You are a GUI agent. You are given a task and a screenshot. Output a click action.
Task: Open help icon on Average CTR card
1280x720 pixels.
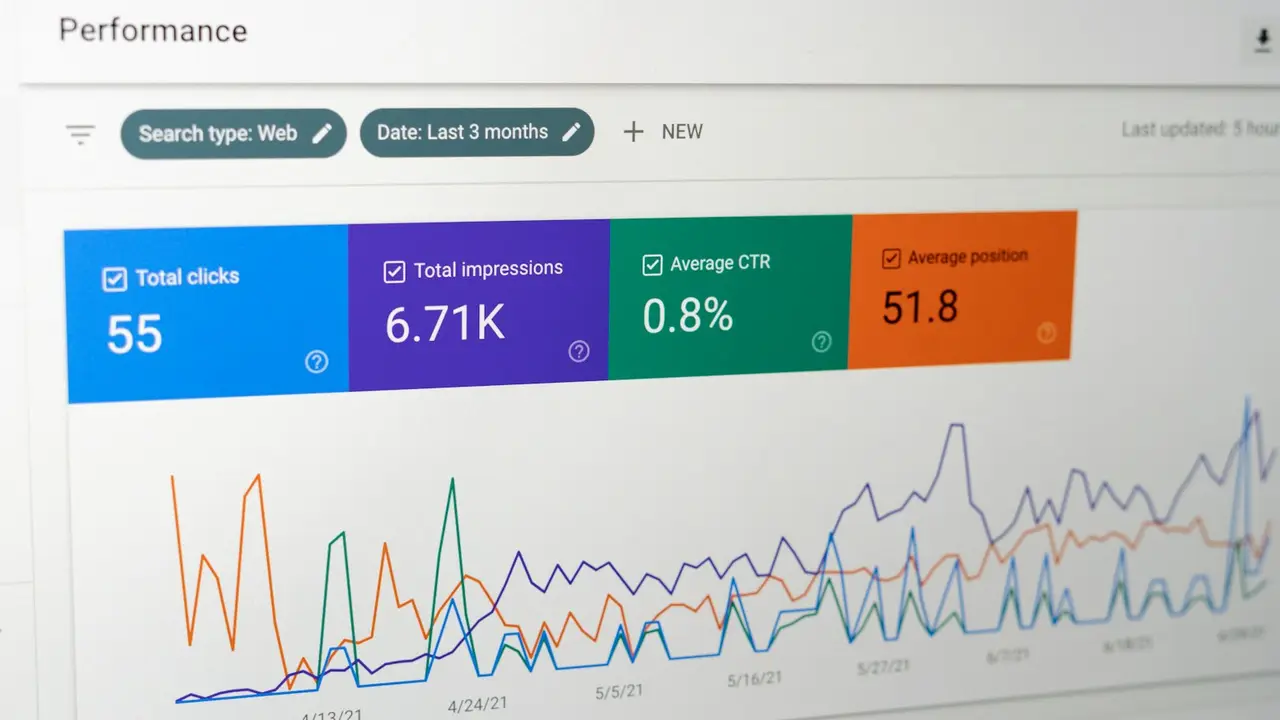[821, 342]
